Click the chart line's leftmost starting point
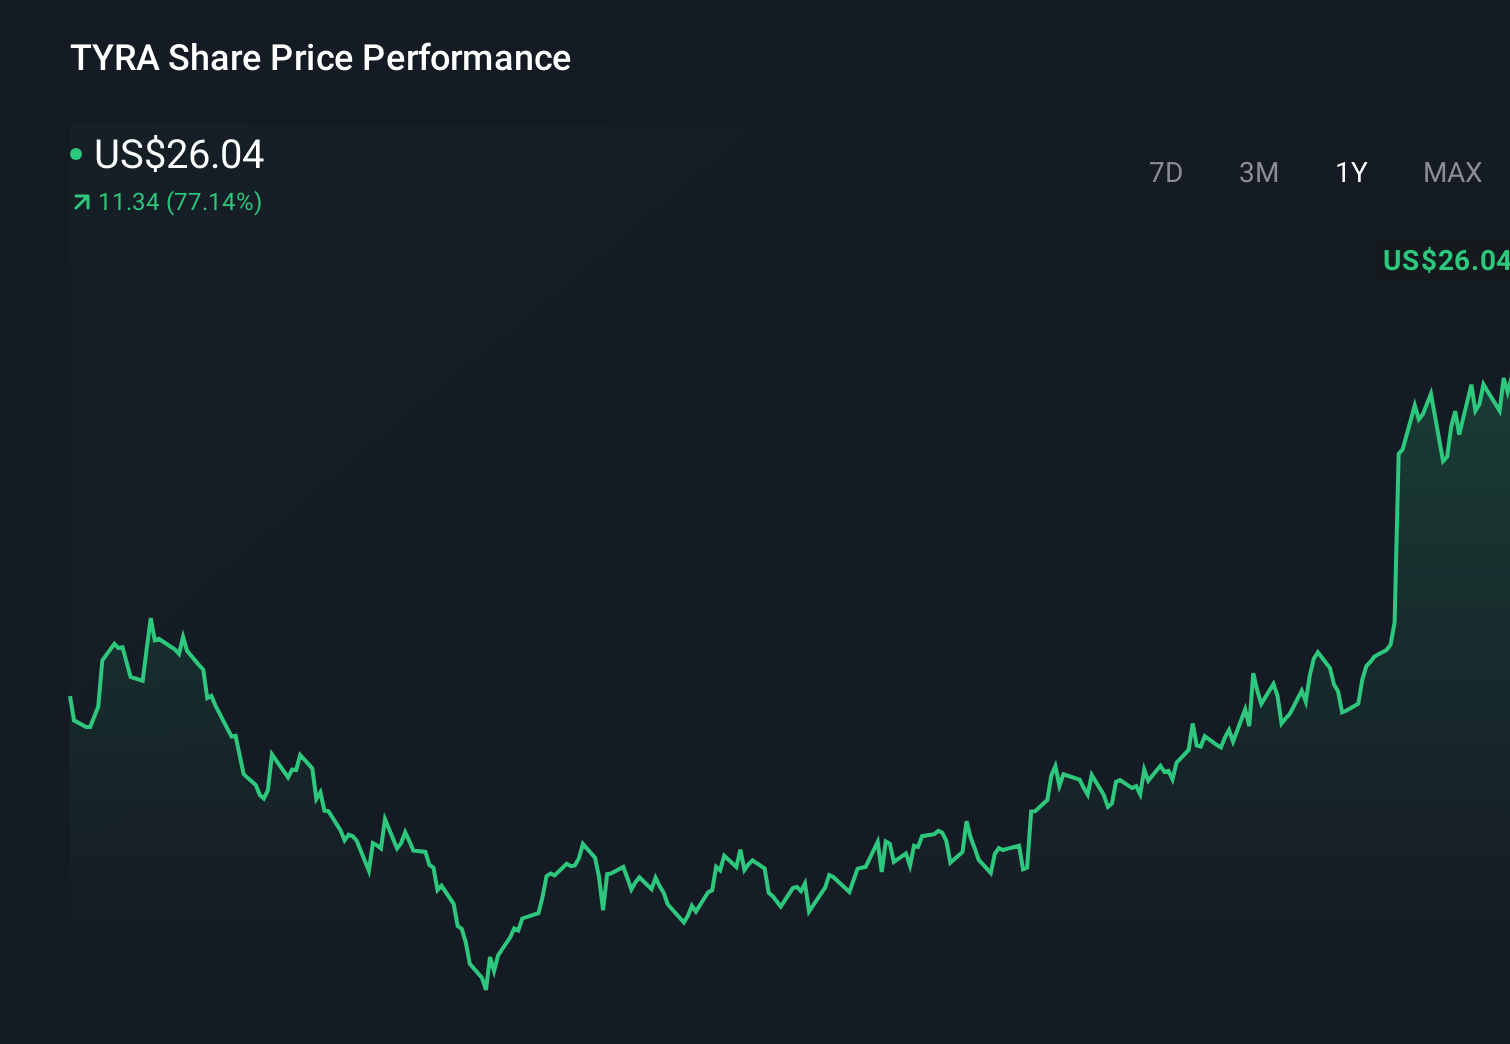The image size is (1510, 1044). [x=70, y=697]
